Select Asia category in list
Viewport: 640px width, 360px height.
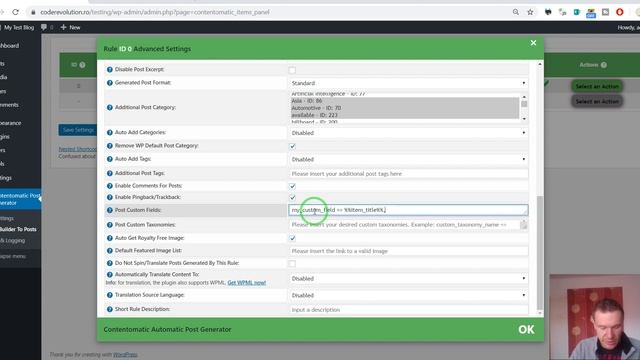404,101
